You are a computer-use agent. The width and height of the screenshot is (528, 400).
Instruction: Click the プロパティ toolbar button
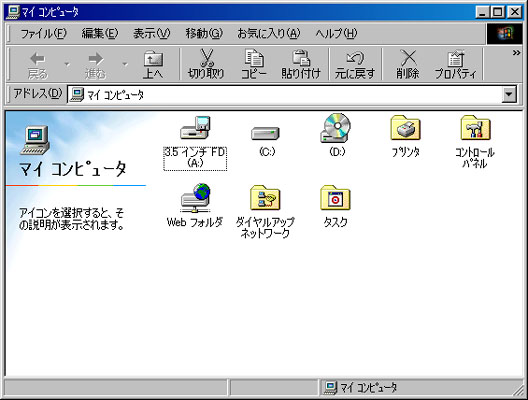point(456,64)
